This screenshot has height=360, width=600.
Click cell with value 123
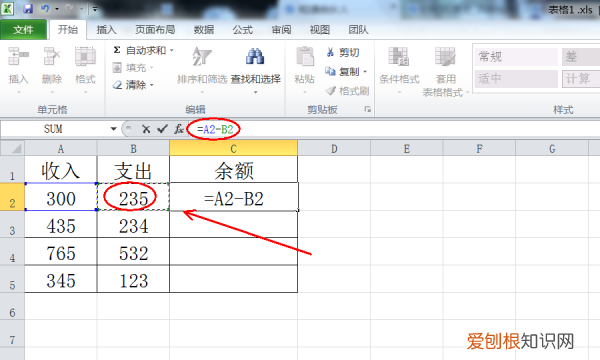(x=133, y=279)
